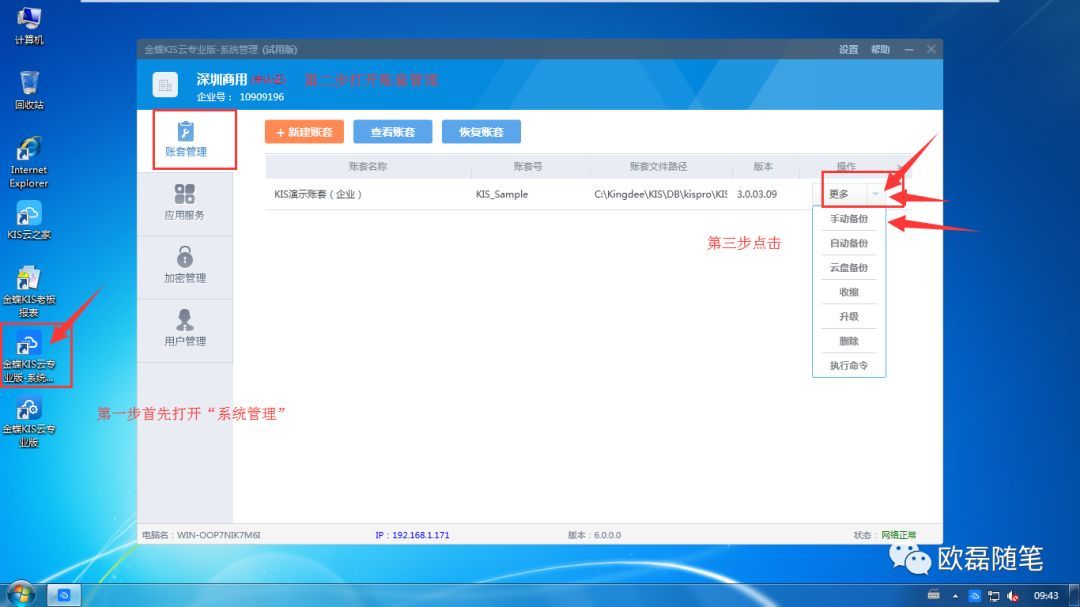Click the 版本 column header
The width and height of the screenshot is (1080, 607).
(763, 167)
